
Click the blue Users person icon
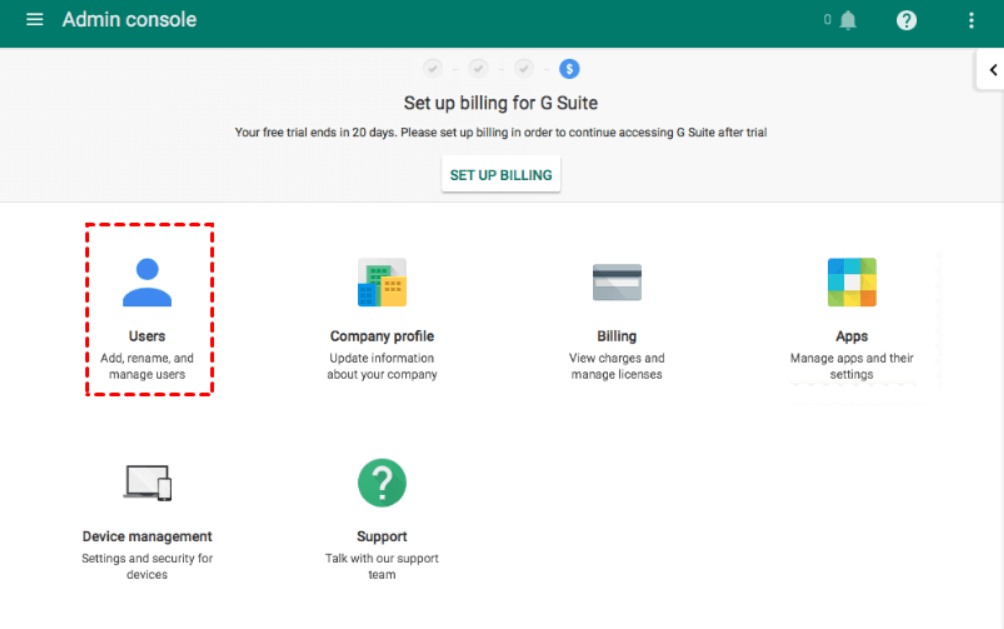point(147,282)
